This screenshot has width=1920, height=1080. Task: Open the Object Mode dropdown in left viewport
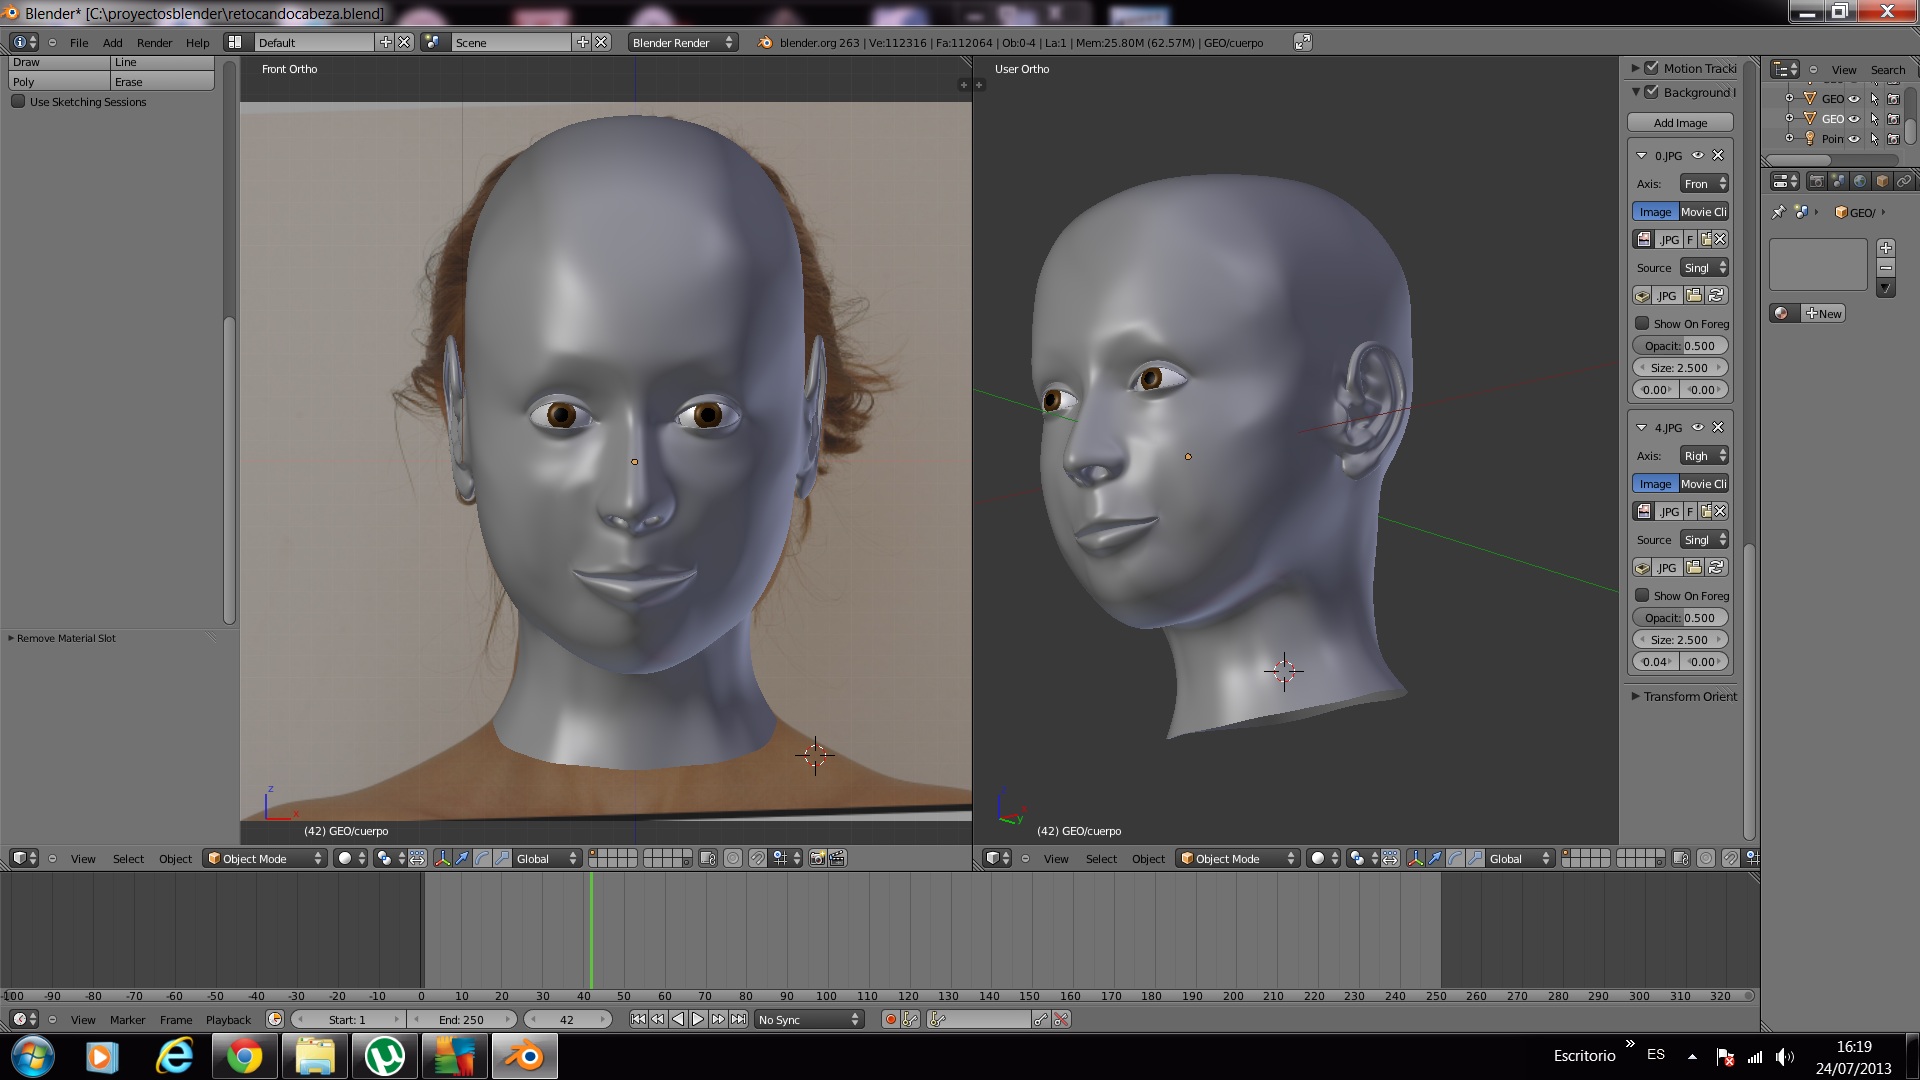click(x=265, y=858)
